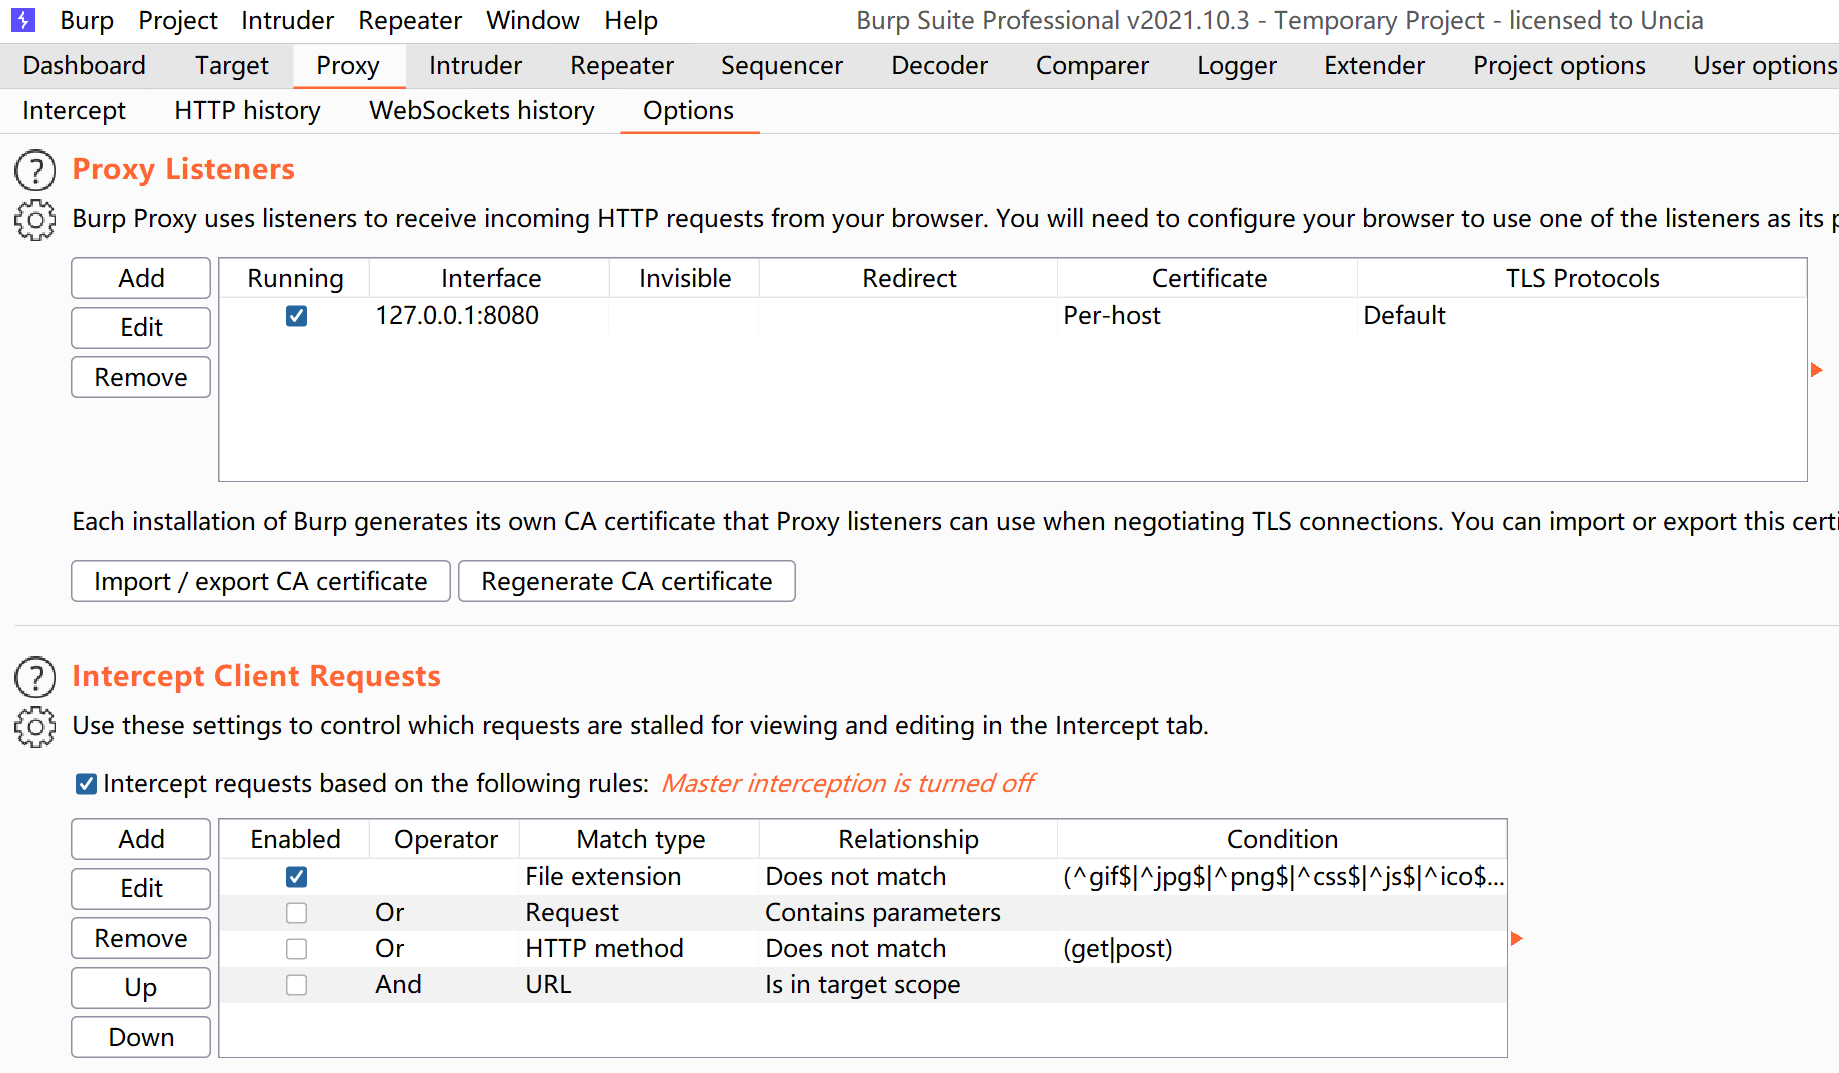Switch to the Dashboard tab
This screenshot has width=1839, height=1073.
click(x=84, y=66)
